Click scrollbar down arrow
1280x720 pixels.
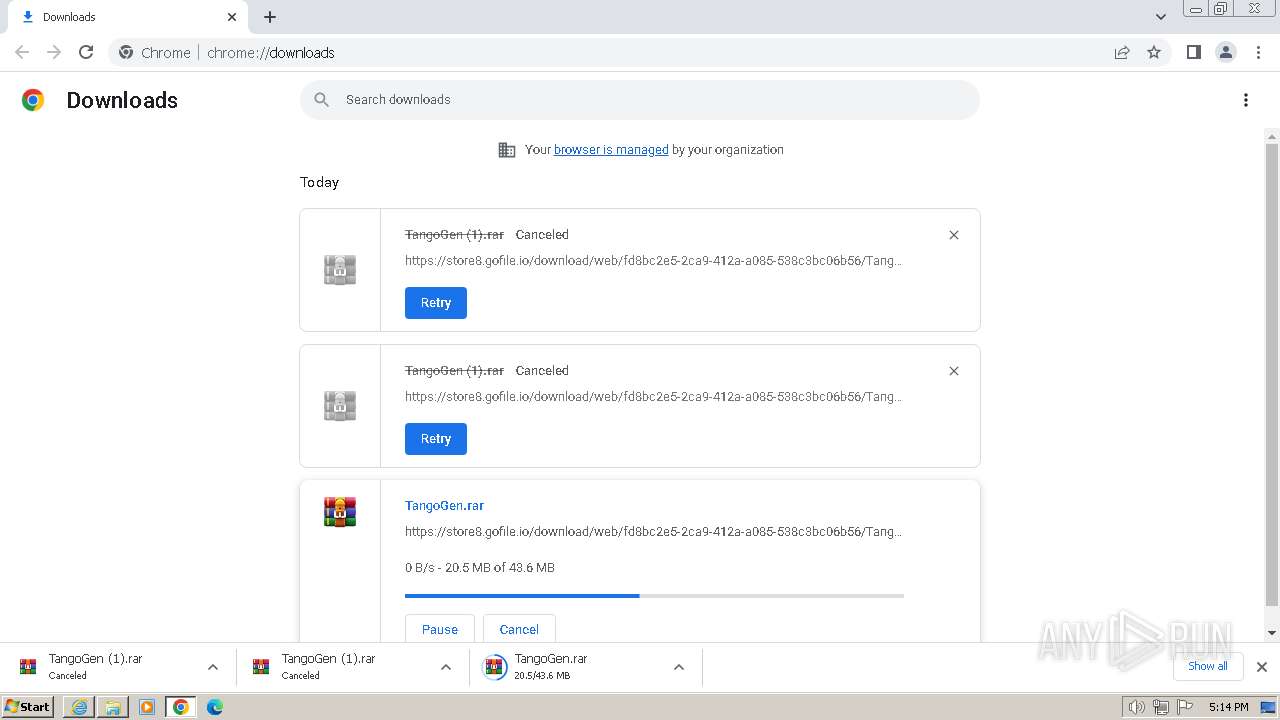1272,633
